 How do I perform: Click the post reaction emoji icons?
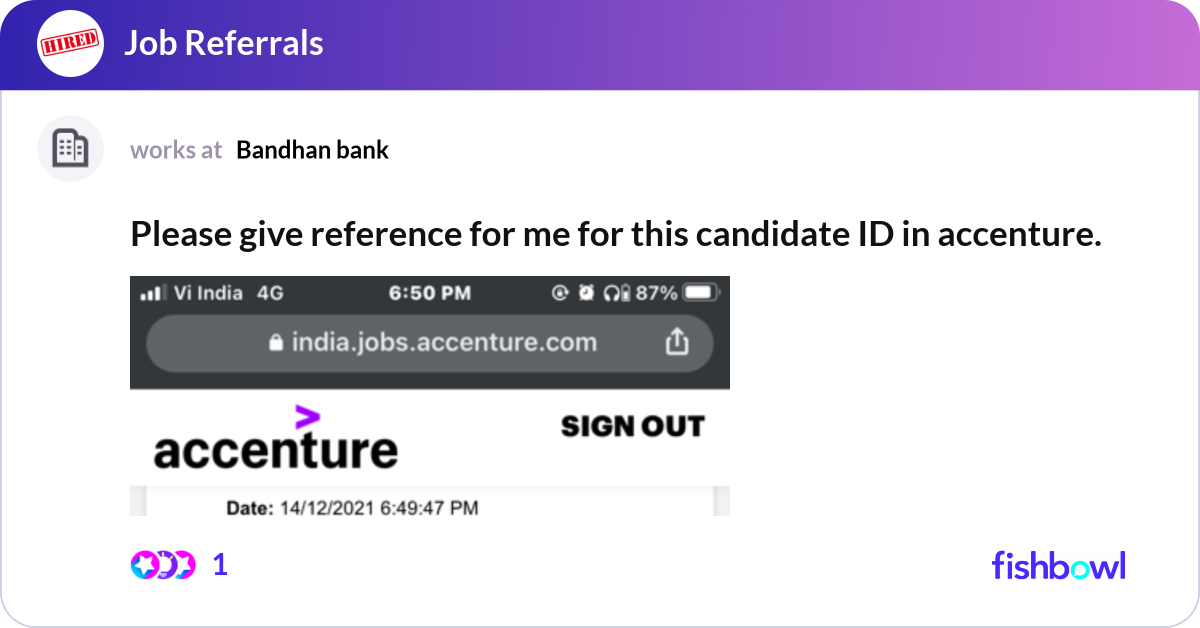pos(162,565)
